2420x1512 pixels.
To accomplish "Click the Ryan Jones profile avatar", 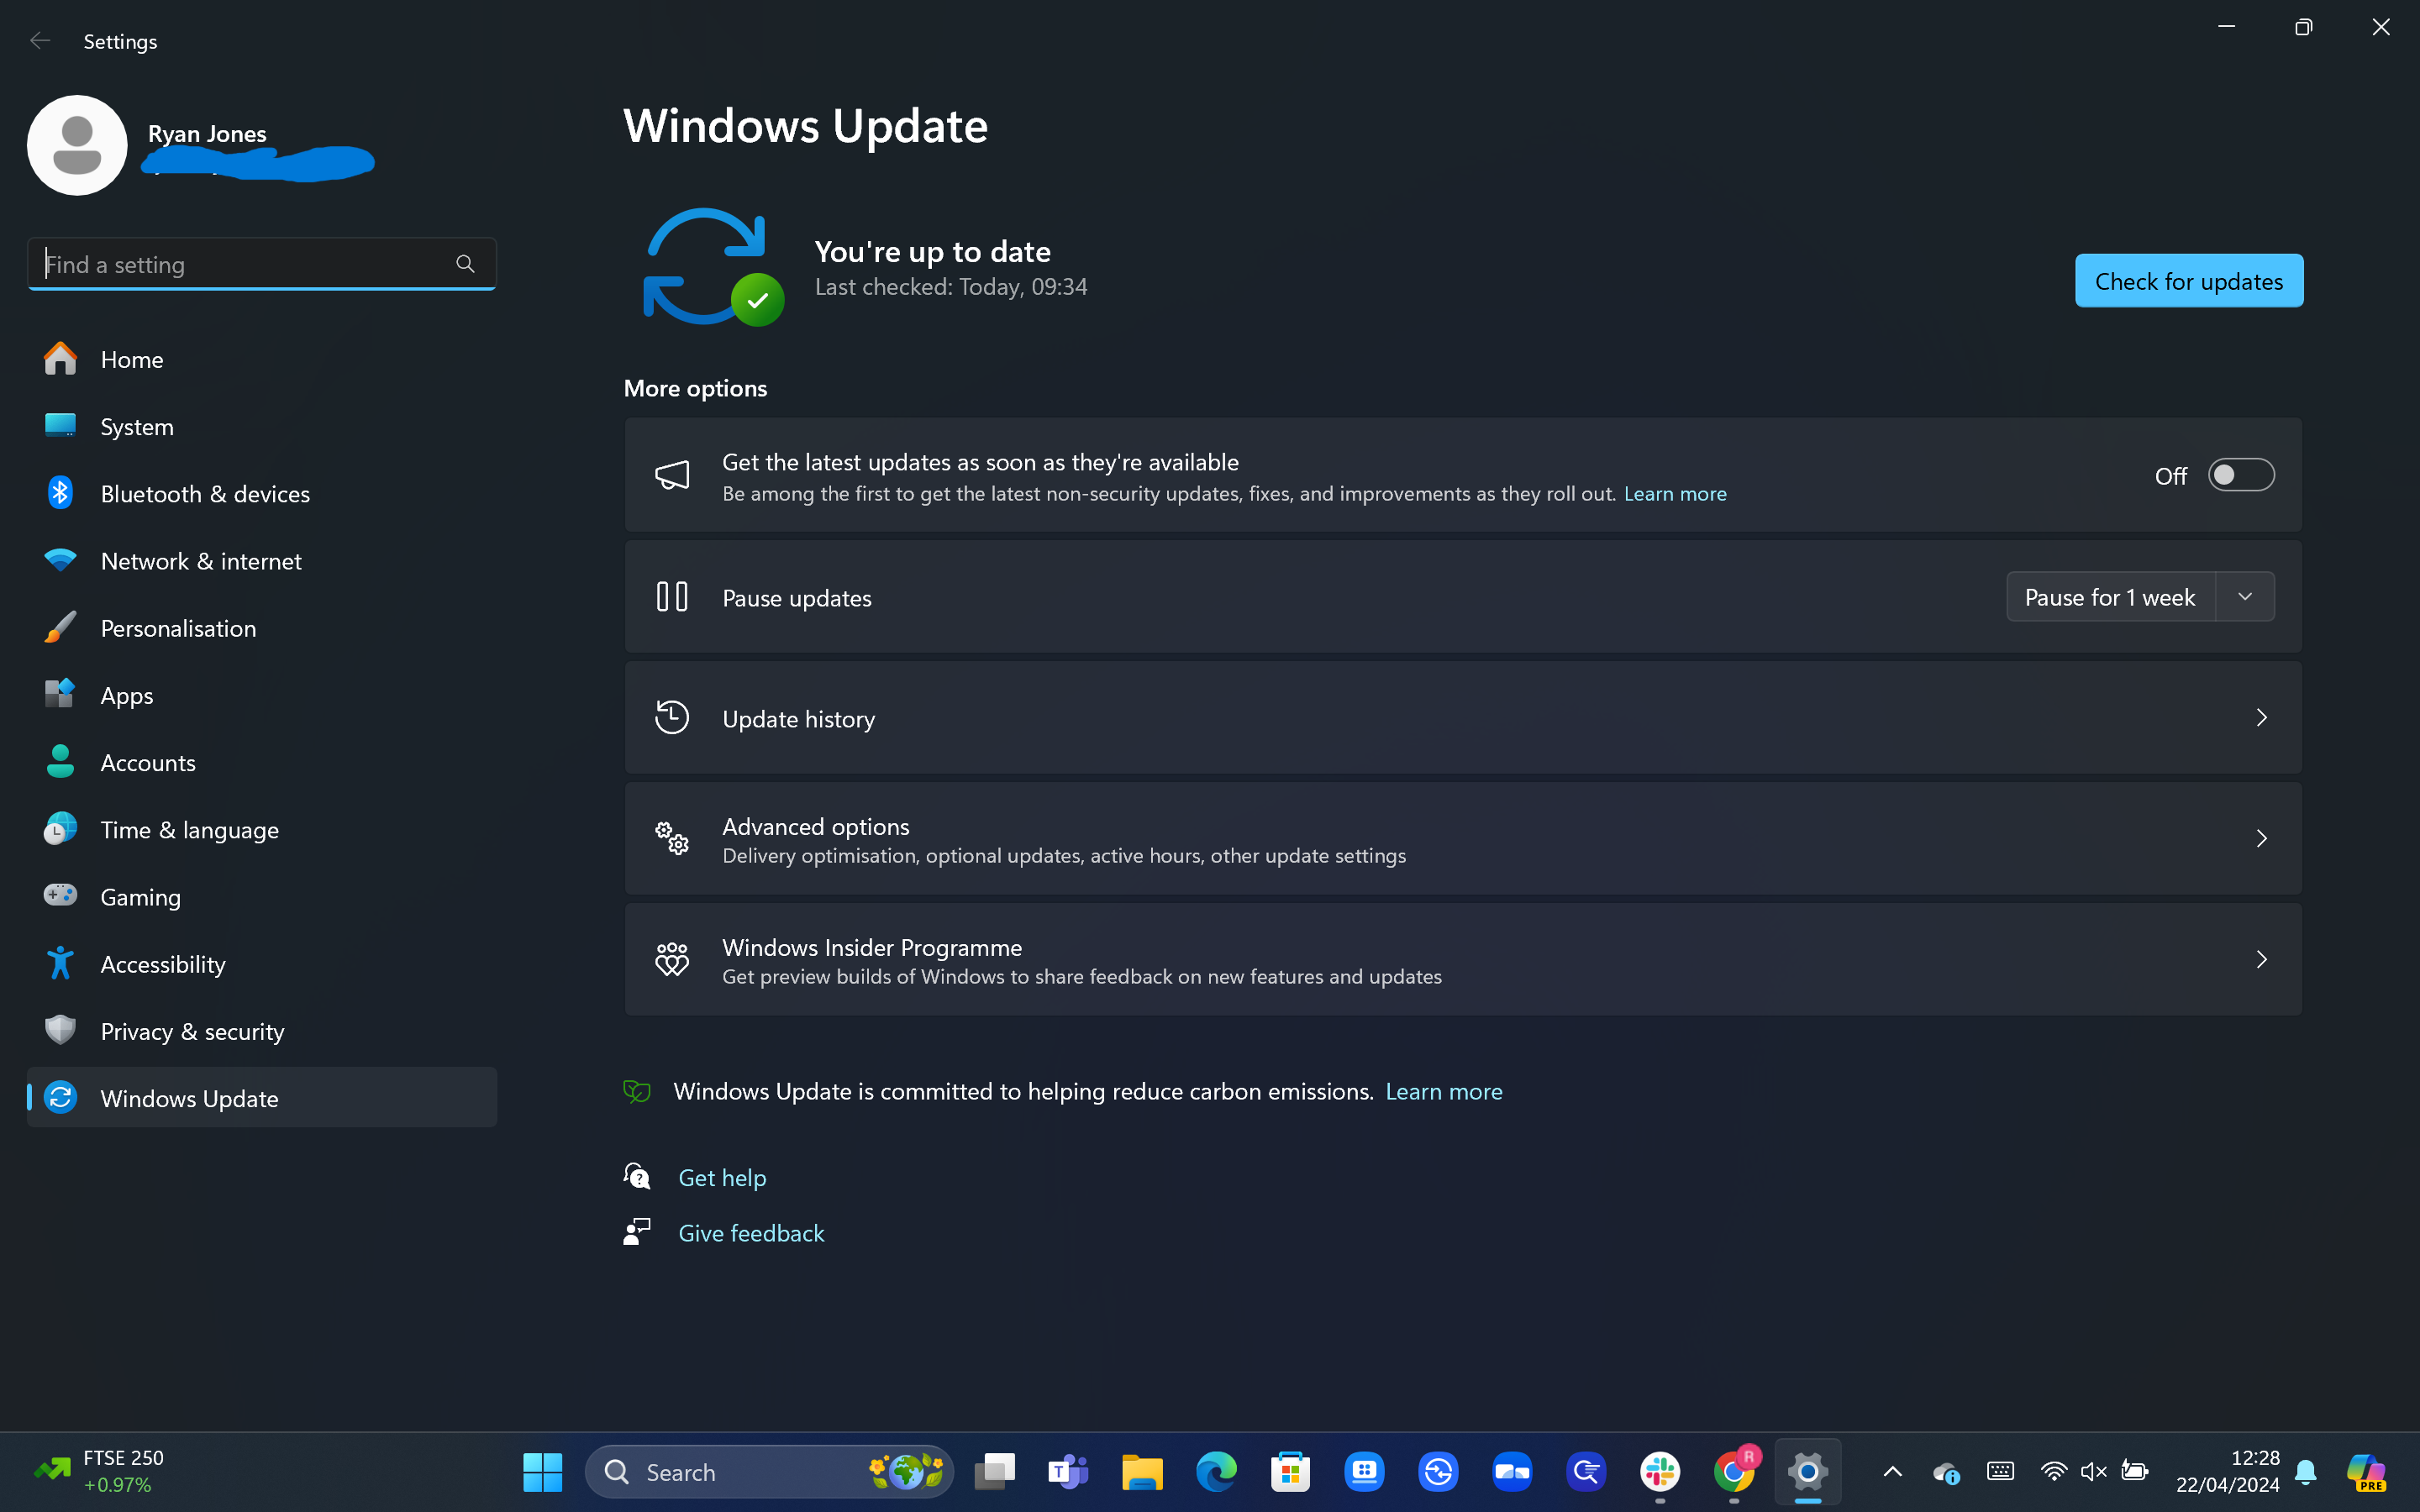I will coord(77,145).
